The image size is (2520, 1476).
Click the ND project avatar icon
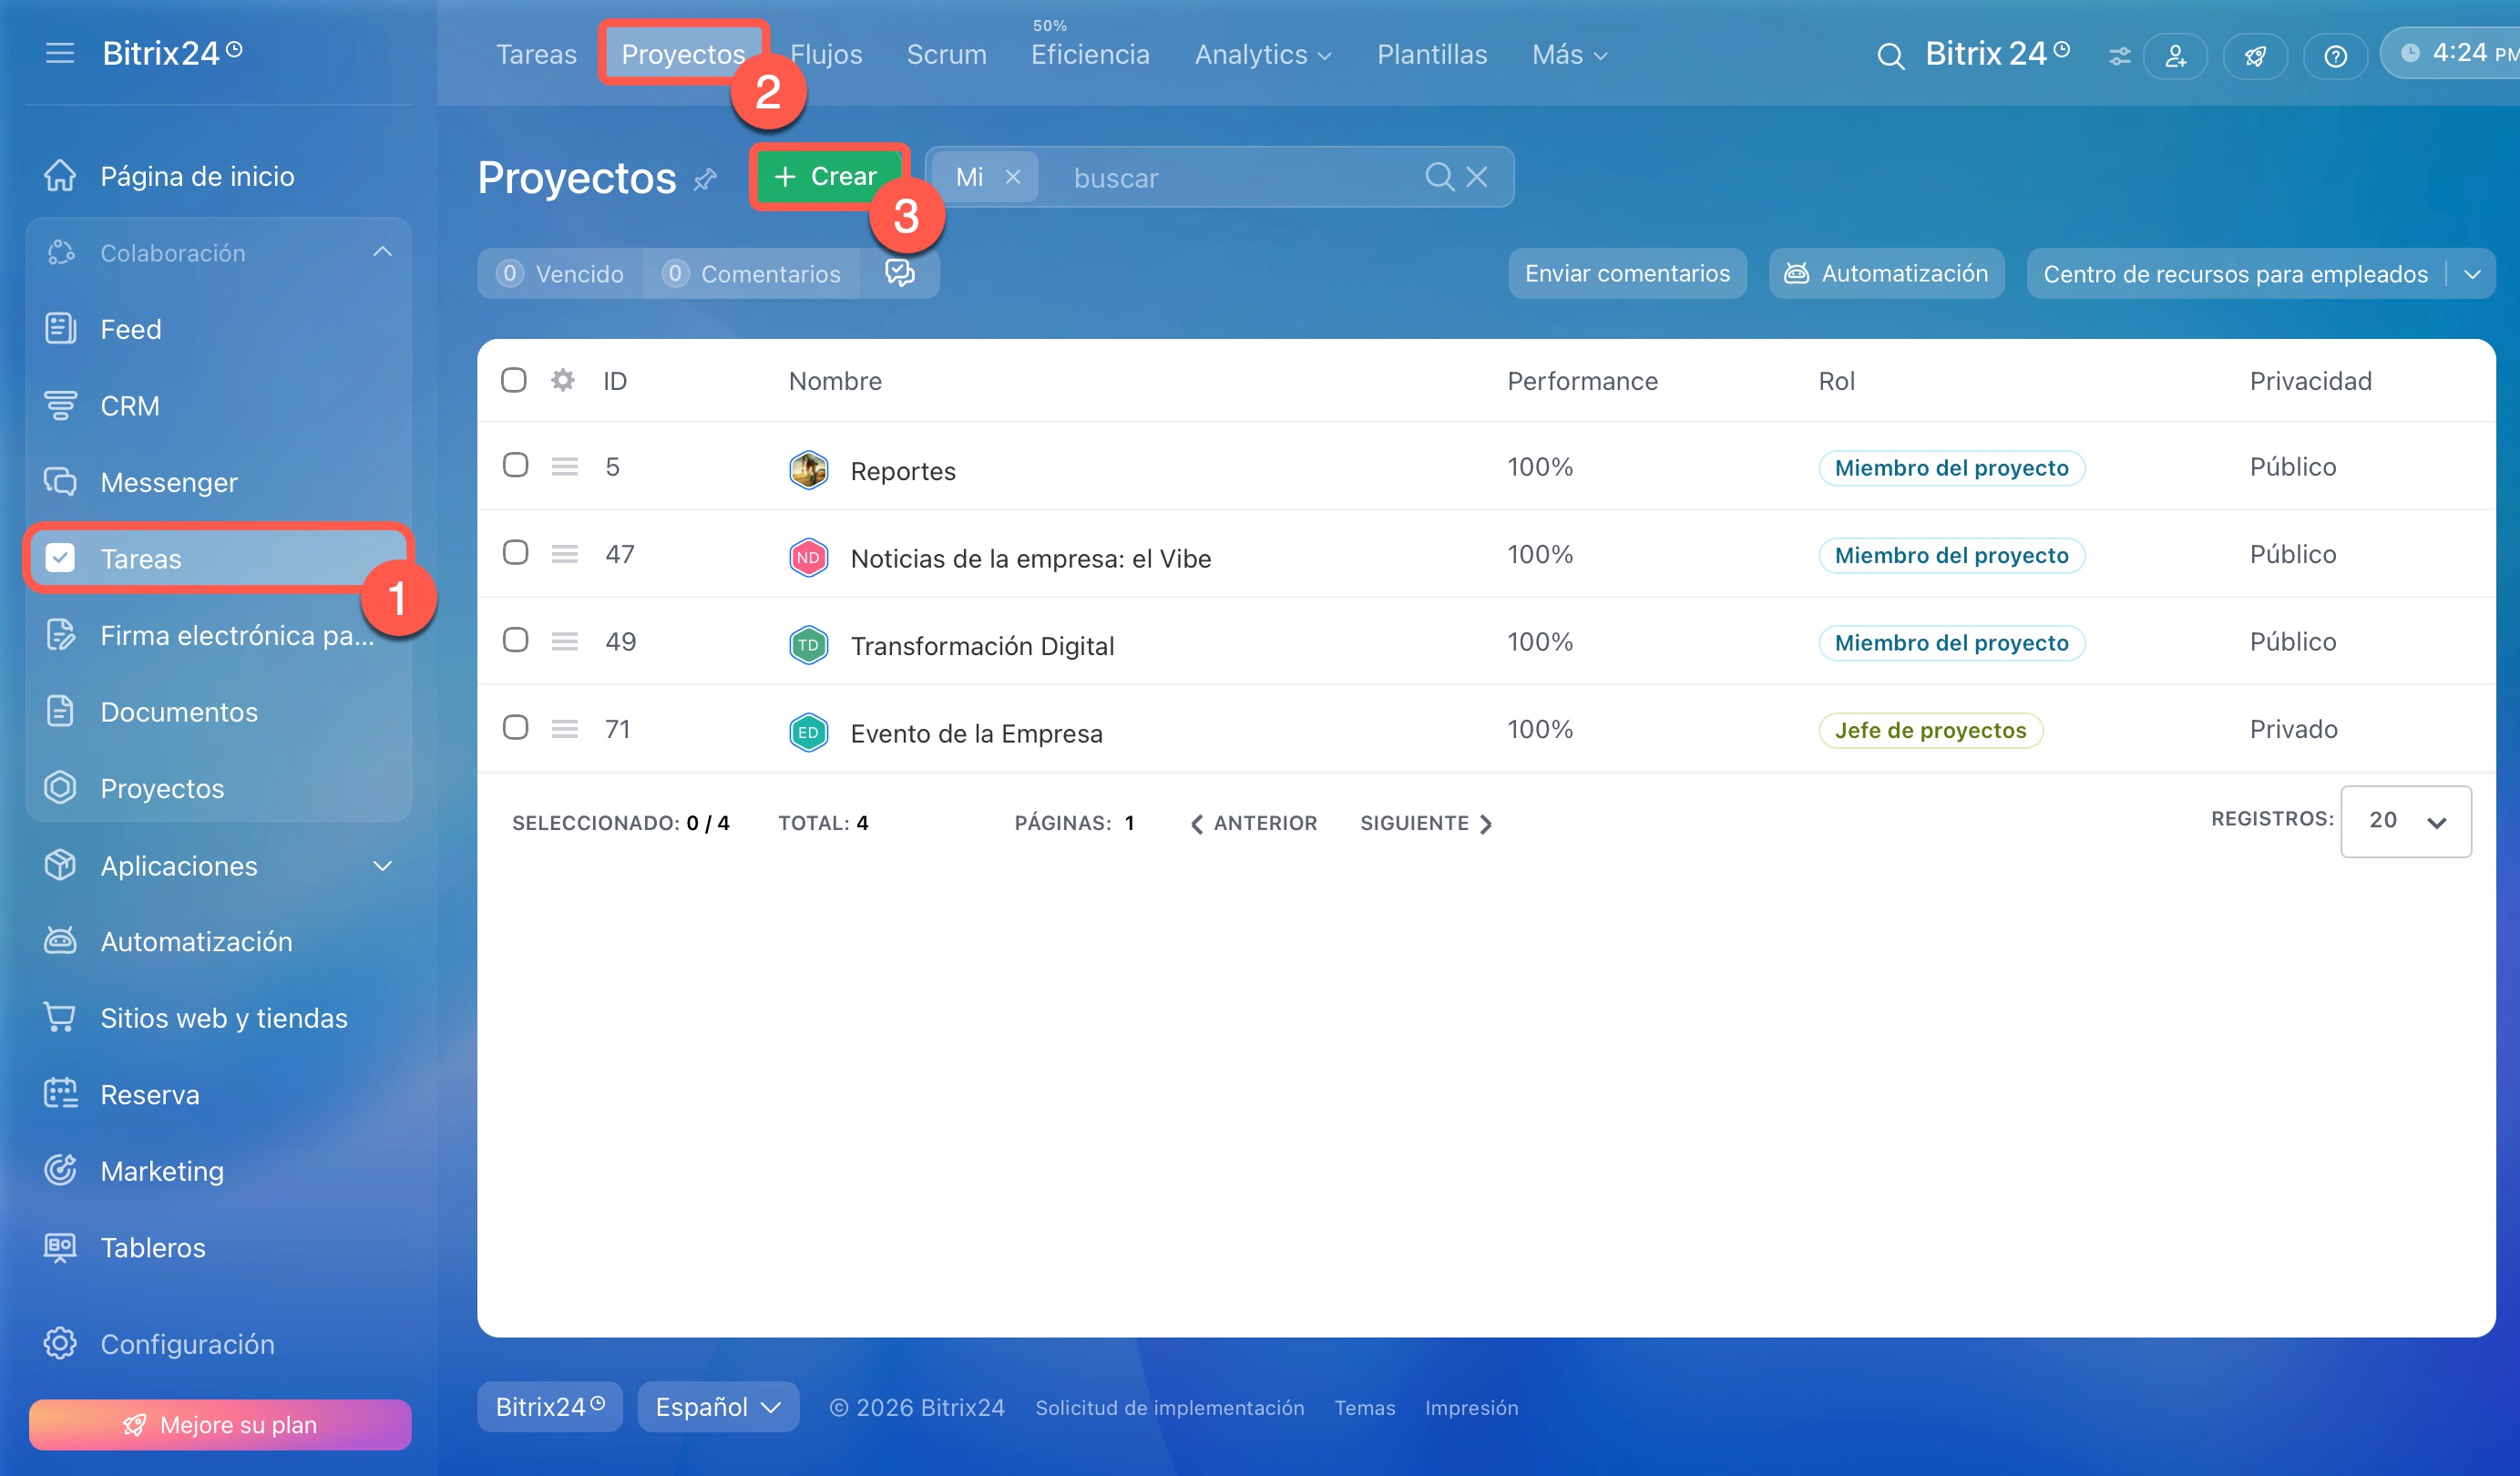tap(808, 557)
